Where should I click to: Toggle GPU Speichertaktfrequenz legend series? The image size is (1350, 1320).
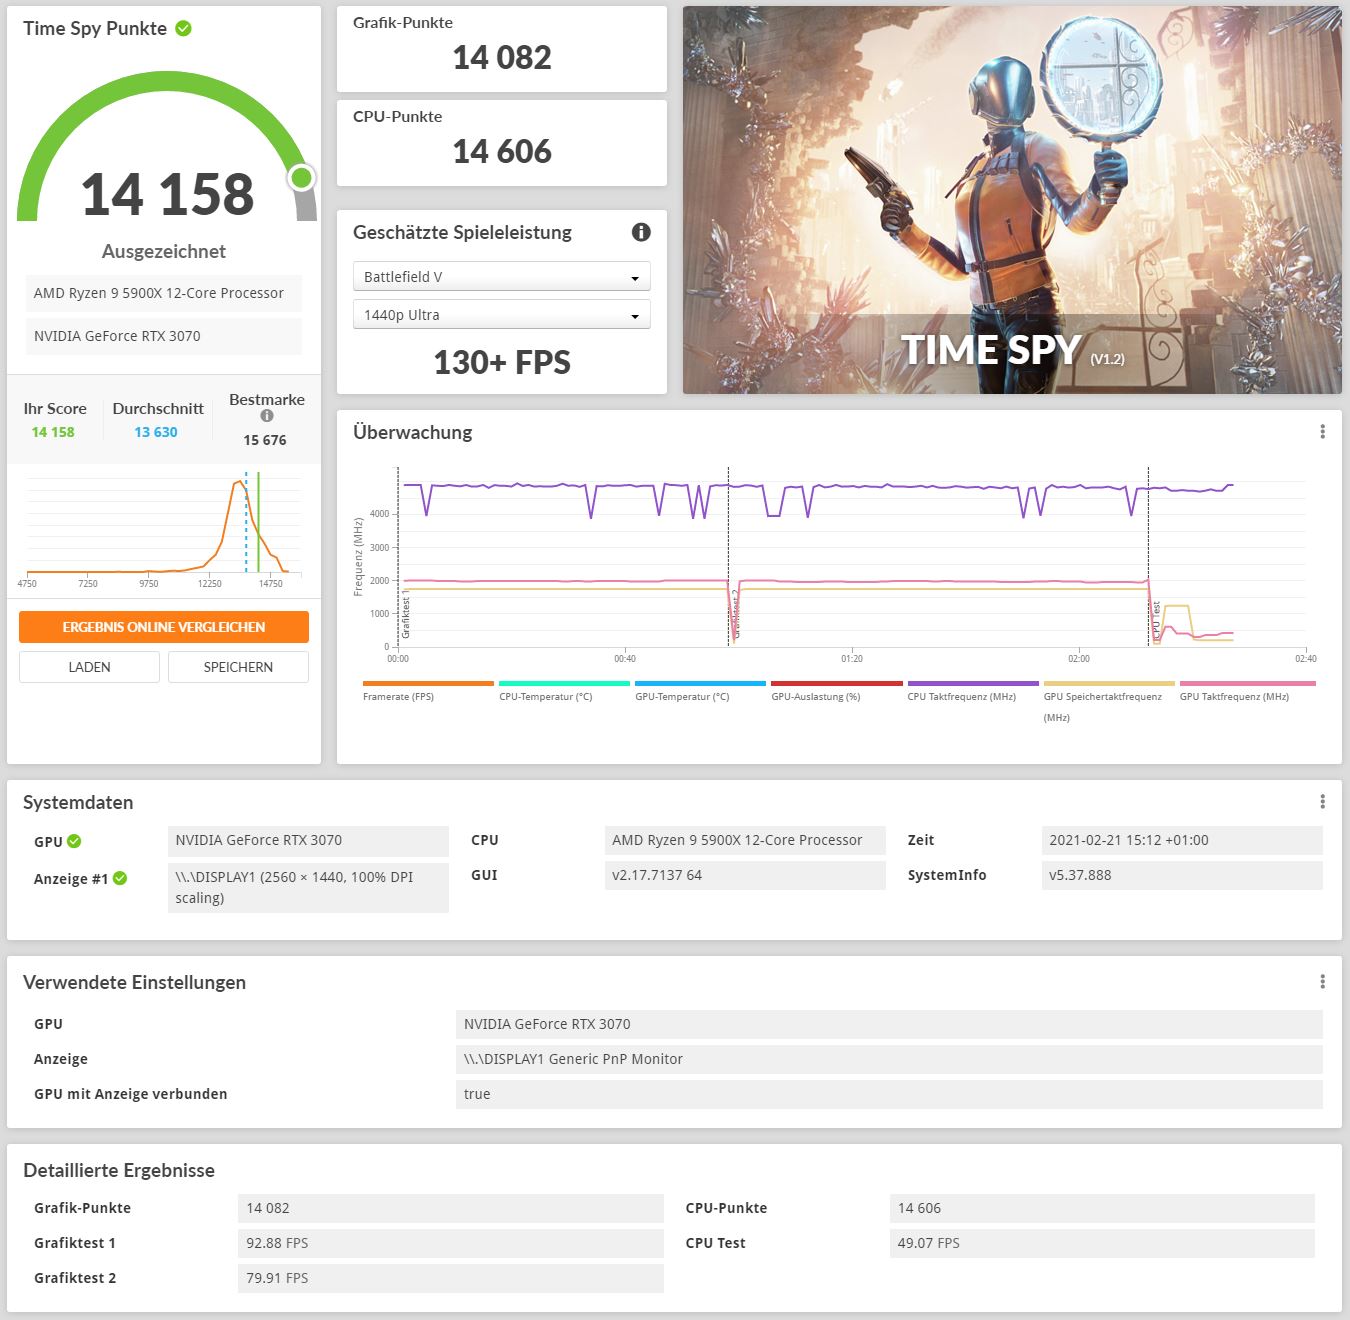point(1108,702)
